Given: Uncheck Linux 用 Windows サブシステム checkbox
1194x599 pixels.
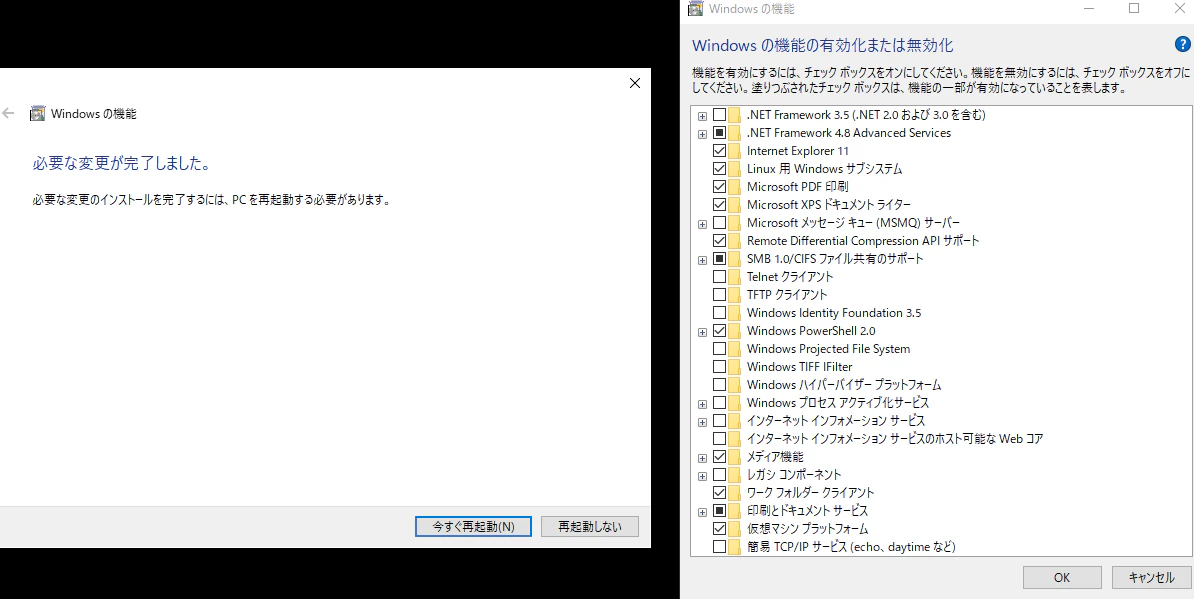Looking at the screenshot, I should point(719,169).
